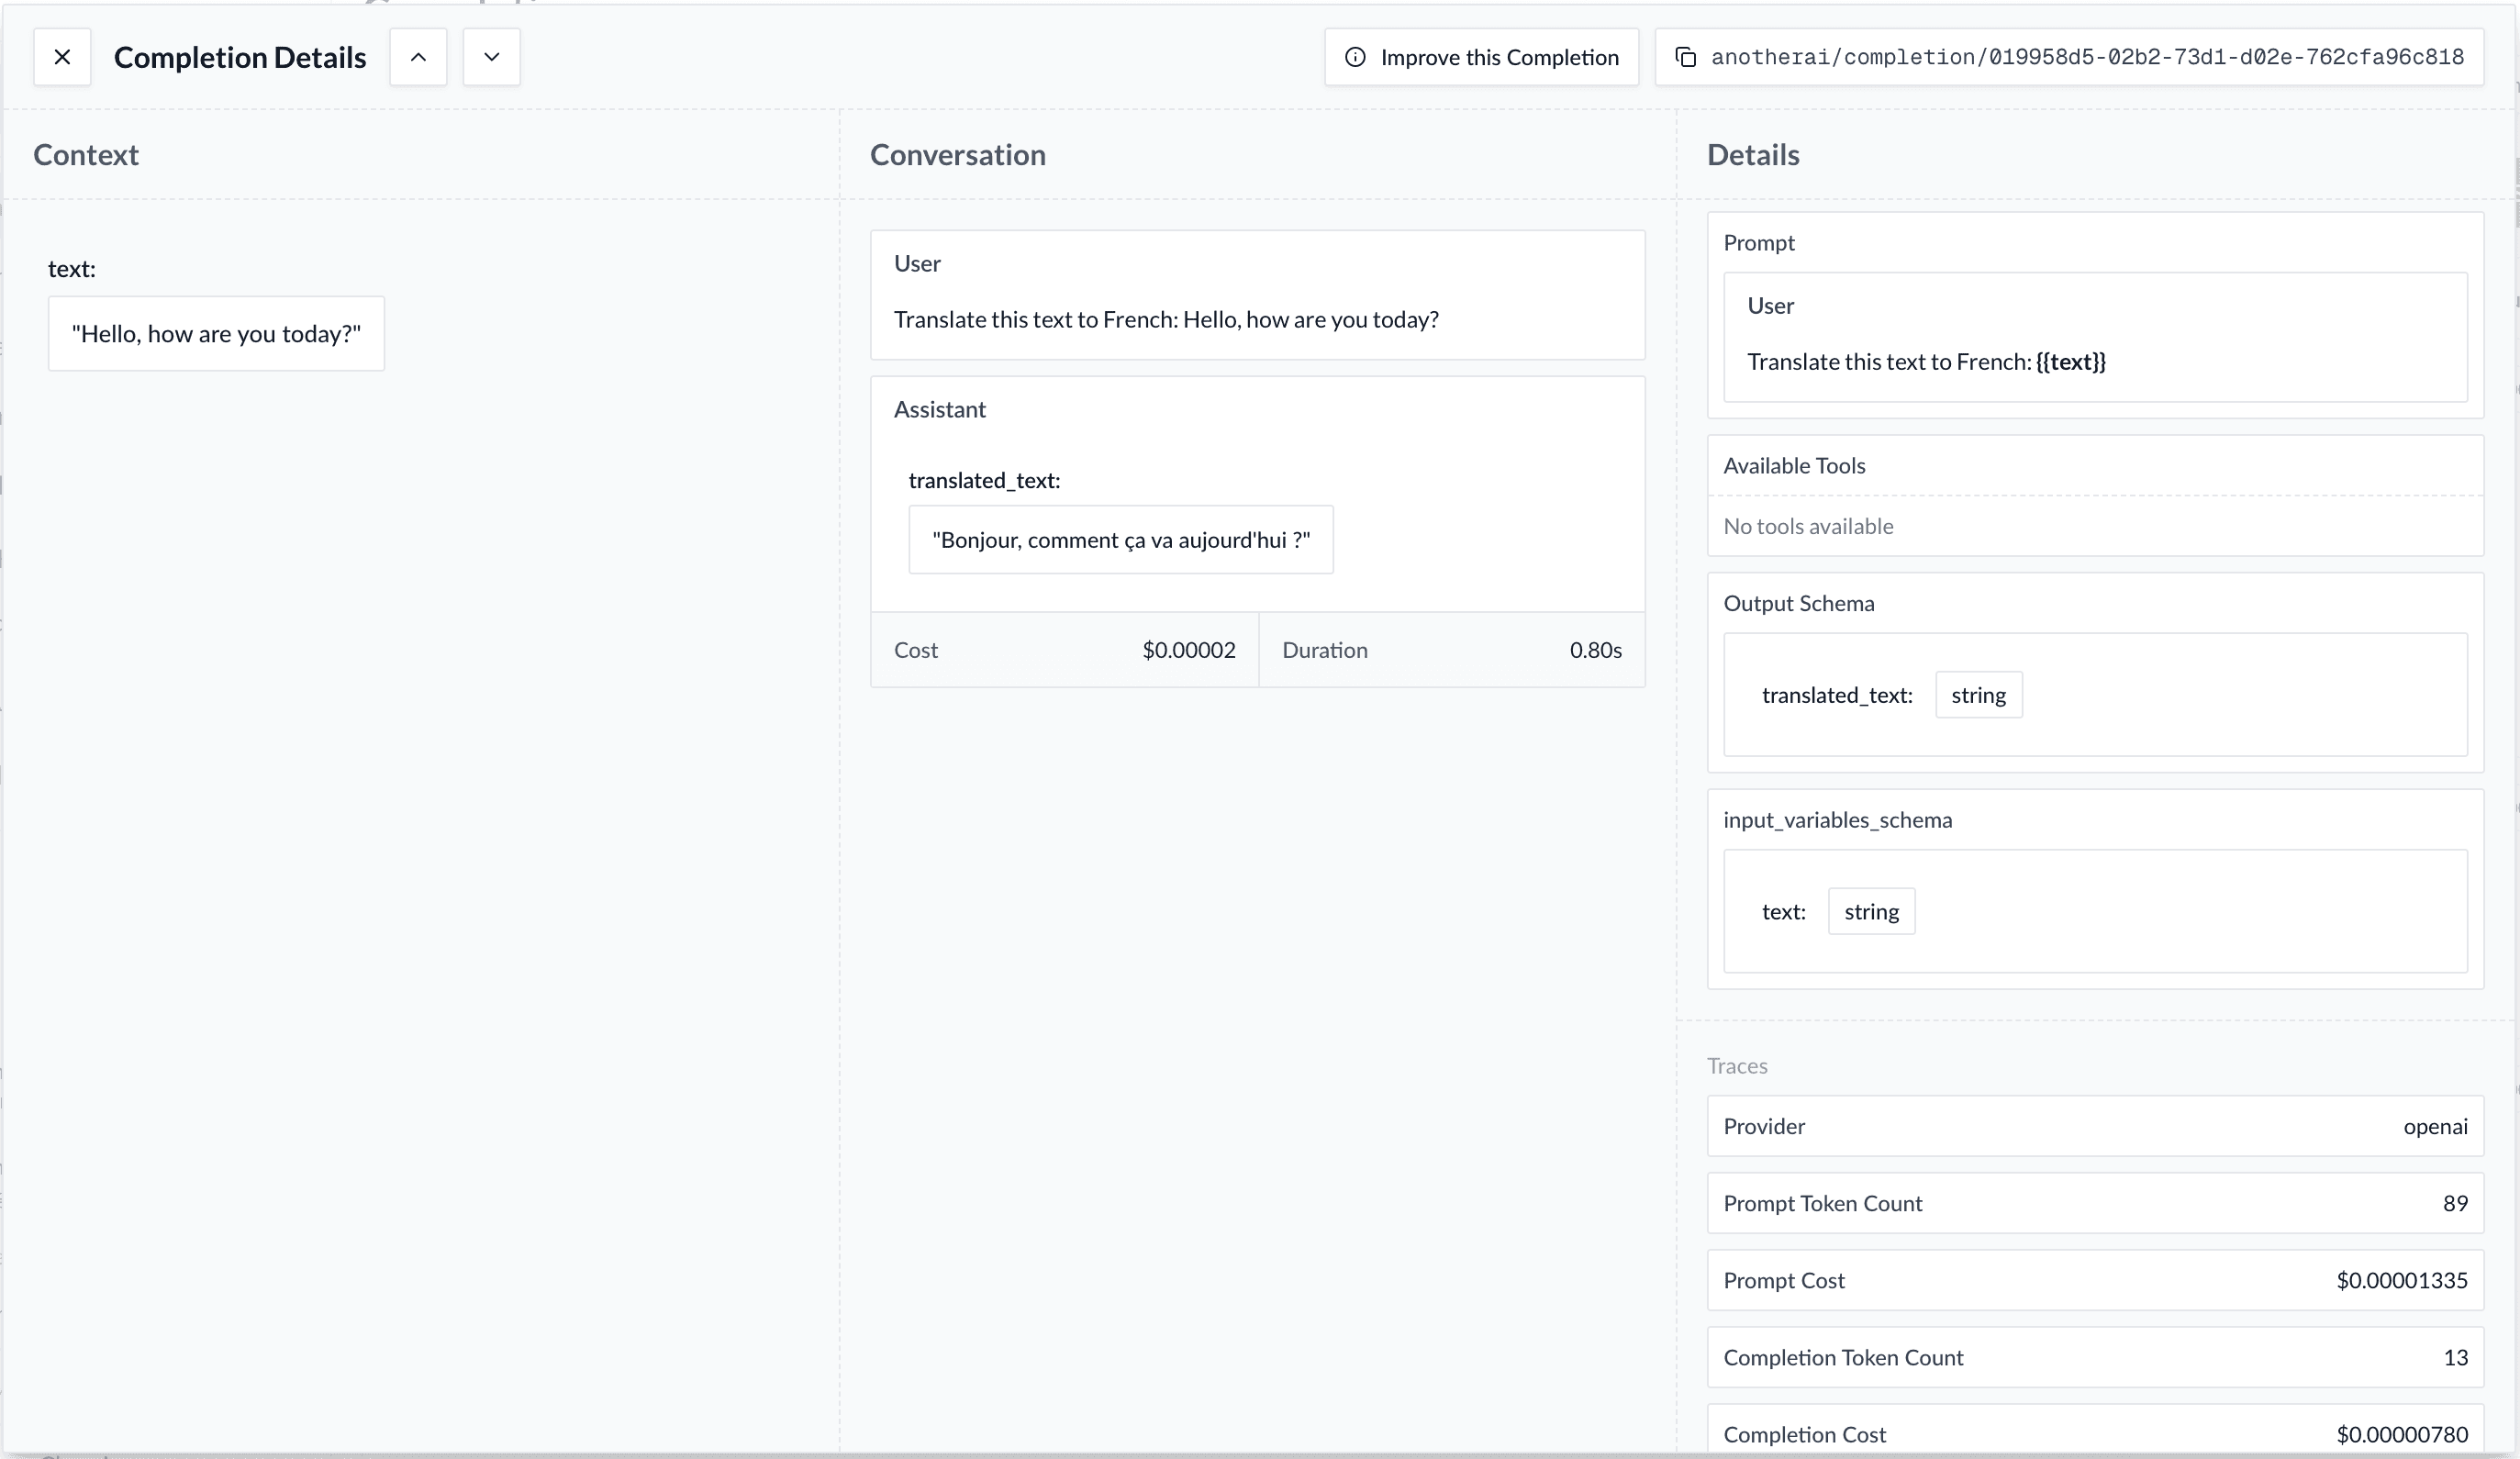Select the User message in Conversation
Image resolution: width=2520 pixels, height=1459 pixels.
tap(1257, 295)
